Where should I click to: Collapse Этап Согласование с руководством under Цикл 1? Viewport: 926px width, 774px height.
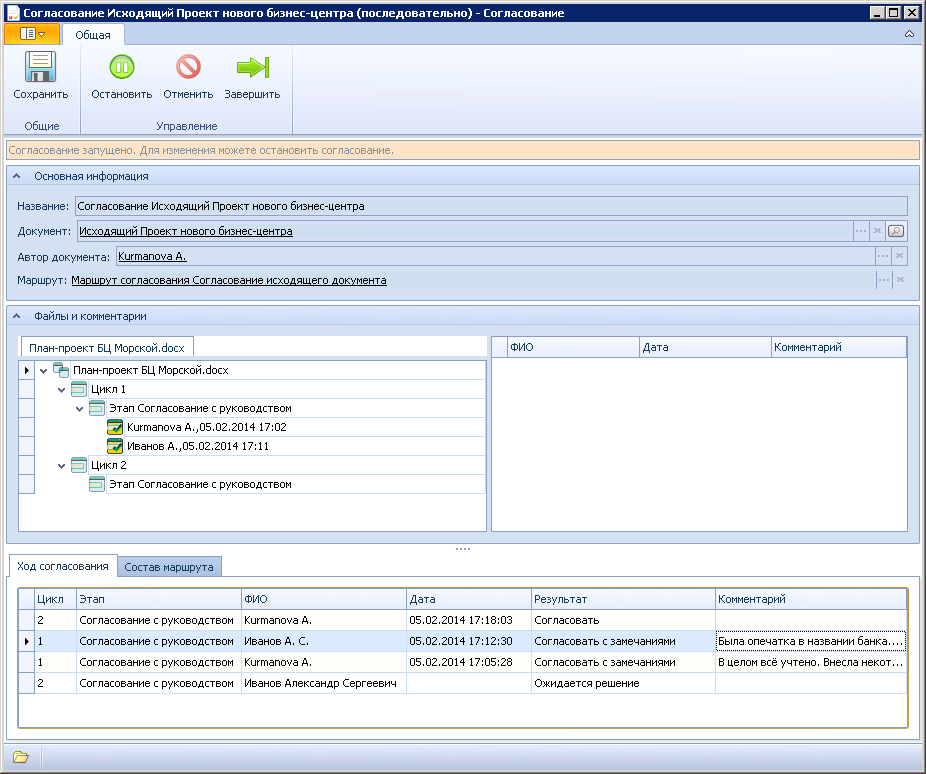coord(79,409)
